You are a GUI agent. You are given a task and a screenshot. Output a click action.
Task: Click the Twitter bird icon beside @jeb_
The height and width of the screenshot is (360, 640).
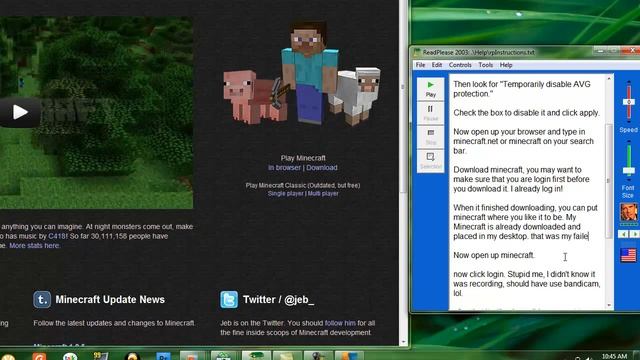pyautogui.click(x=229, y=299)
